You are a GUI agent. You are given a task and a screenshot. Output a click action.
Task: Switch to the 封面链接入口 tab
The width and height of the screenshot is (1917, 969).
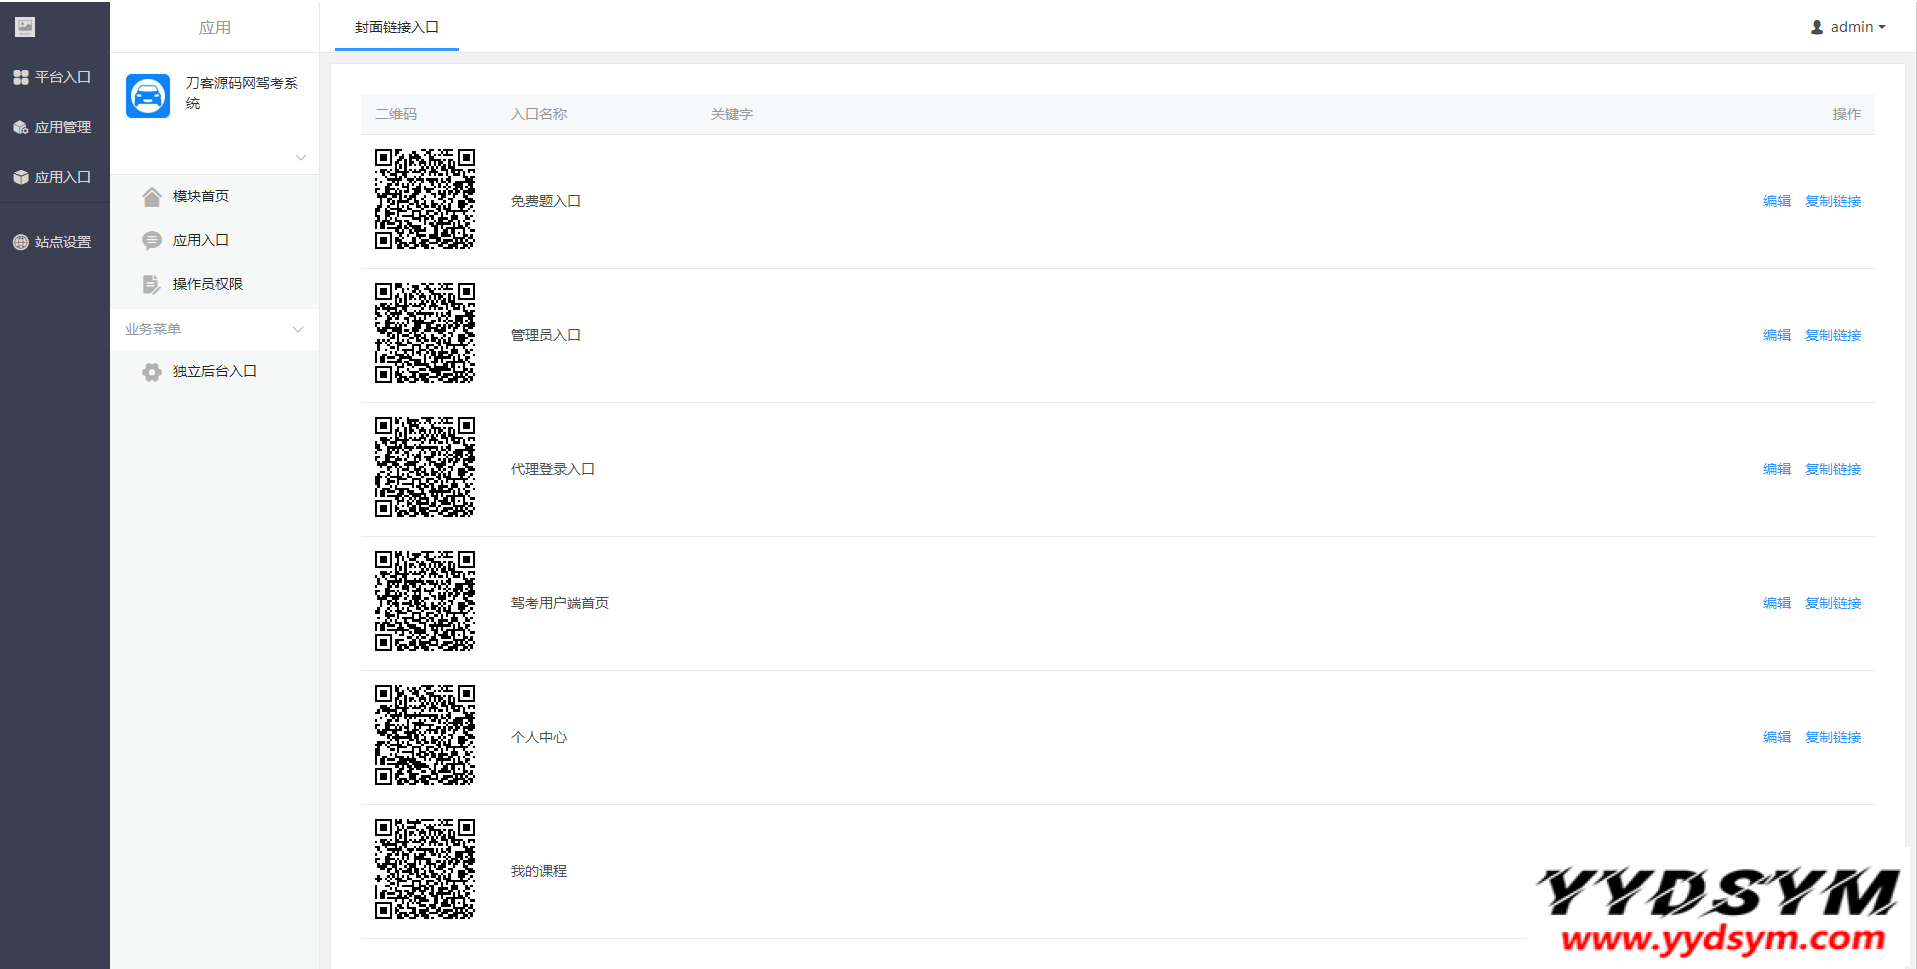(397, 27)
